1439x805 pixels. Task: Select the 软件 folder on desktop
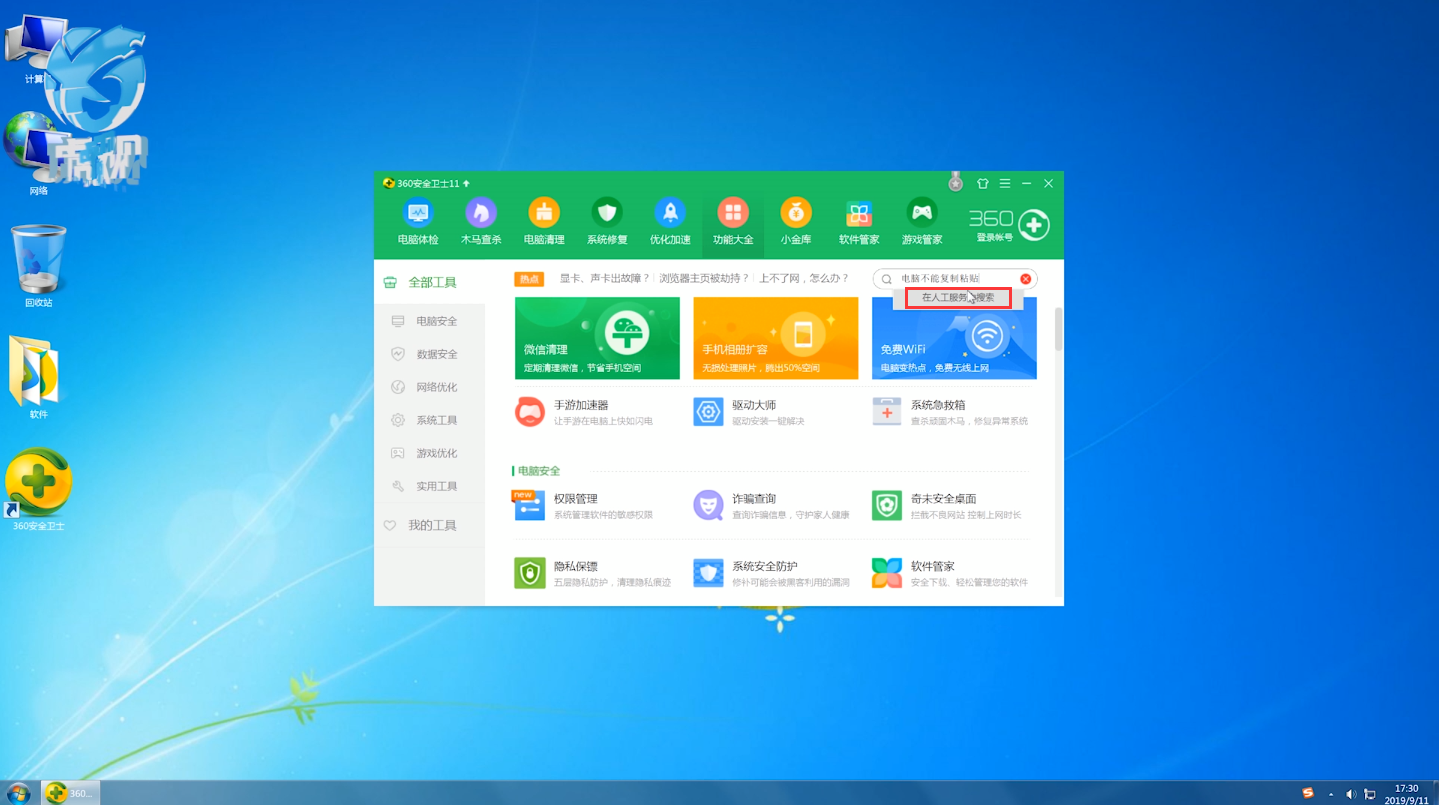point(38,377)
